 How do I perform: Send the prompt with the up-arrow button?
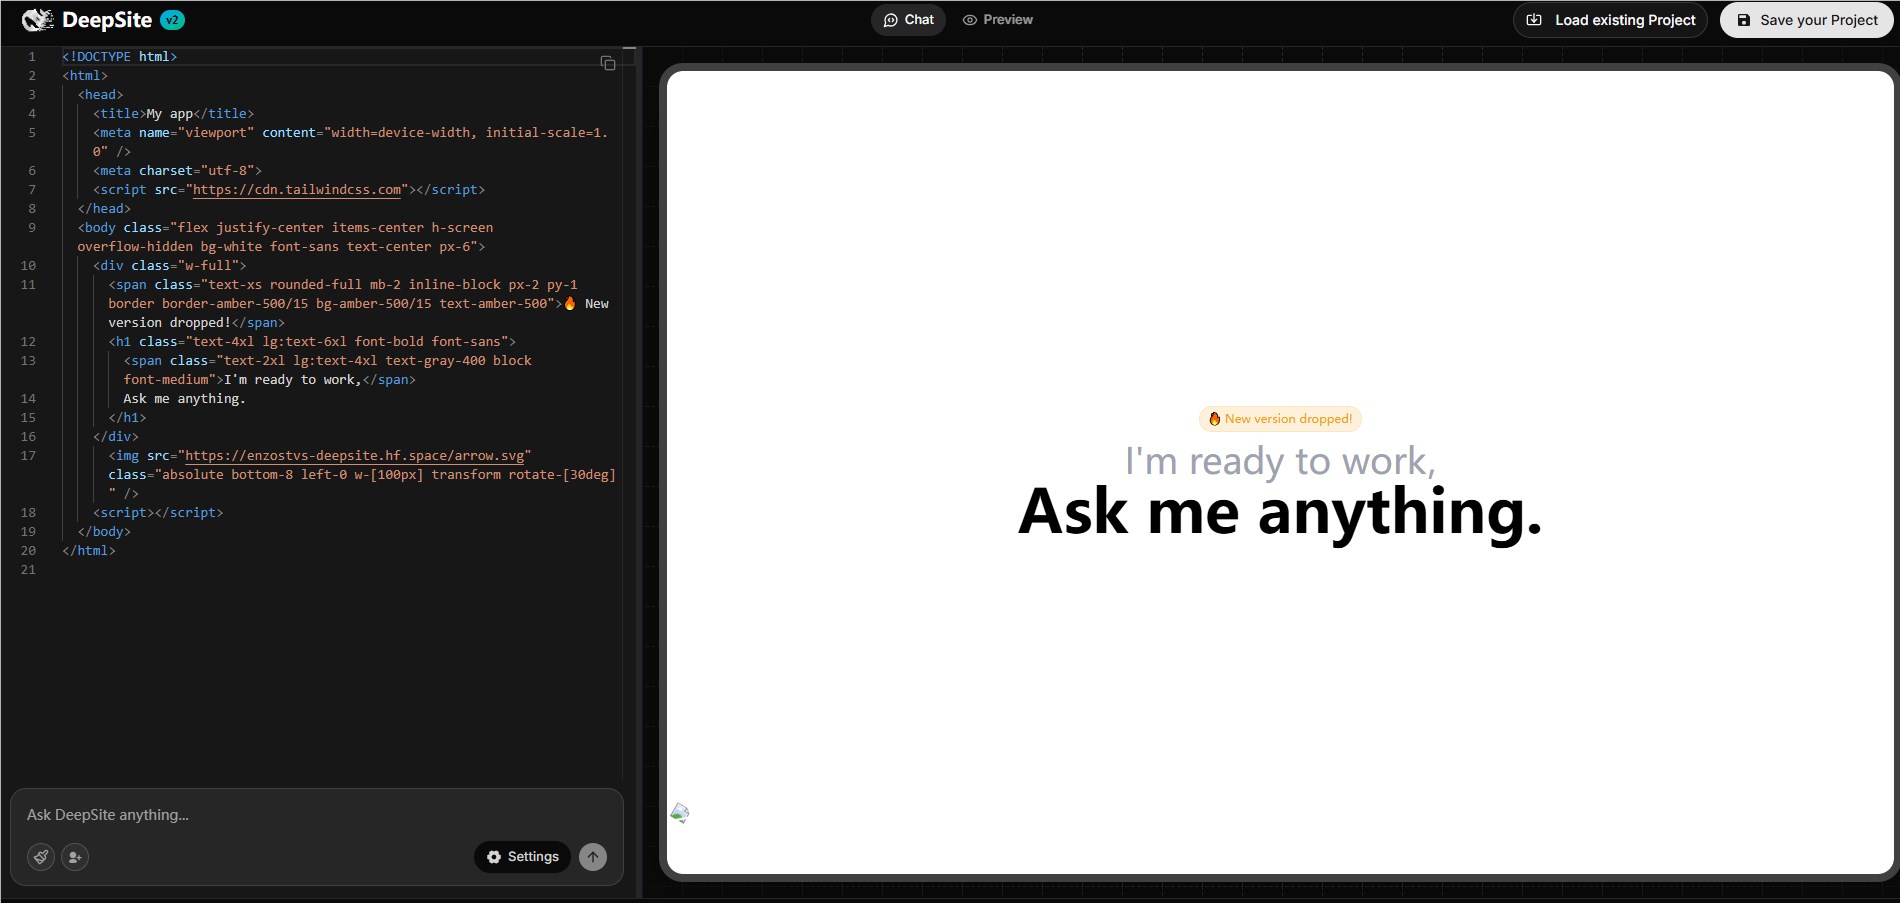click(593, 857)
